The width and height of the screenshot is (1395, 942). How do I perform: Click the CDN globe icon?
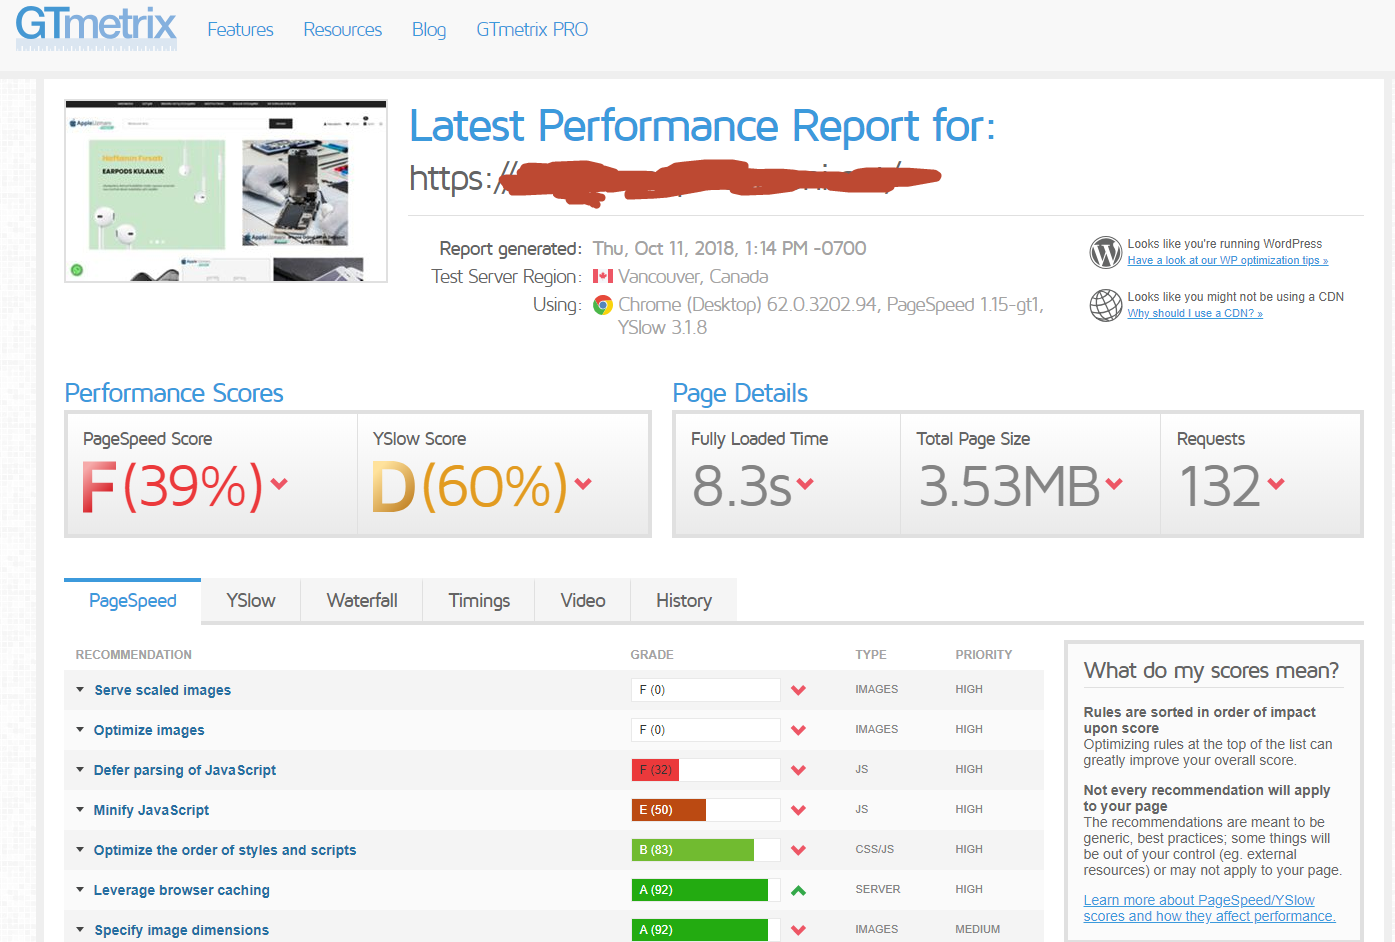(x=1106, y=305)
